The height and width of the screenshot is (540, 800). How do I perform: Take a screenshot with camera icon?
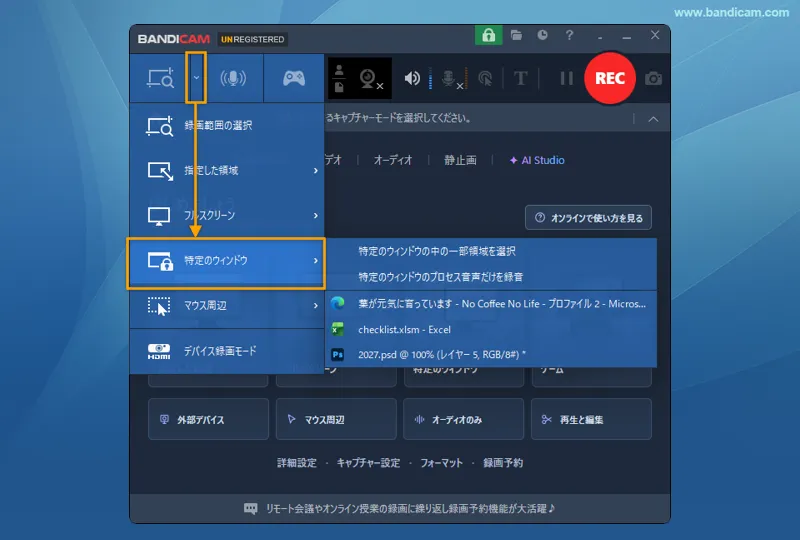(654, 79)
